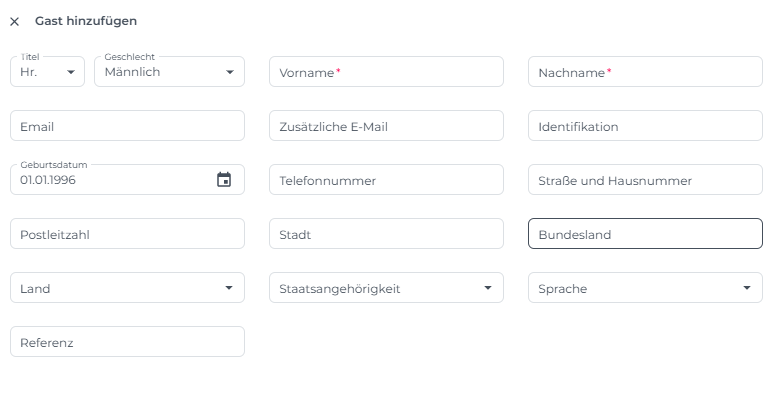
Task: Click the Gast hinzufügen heading
Action: click(86, 21)
